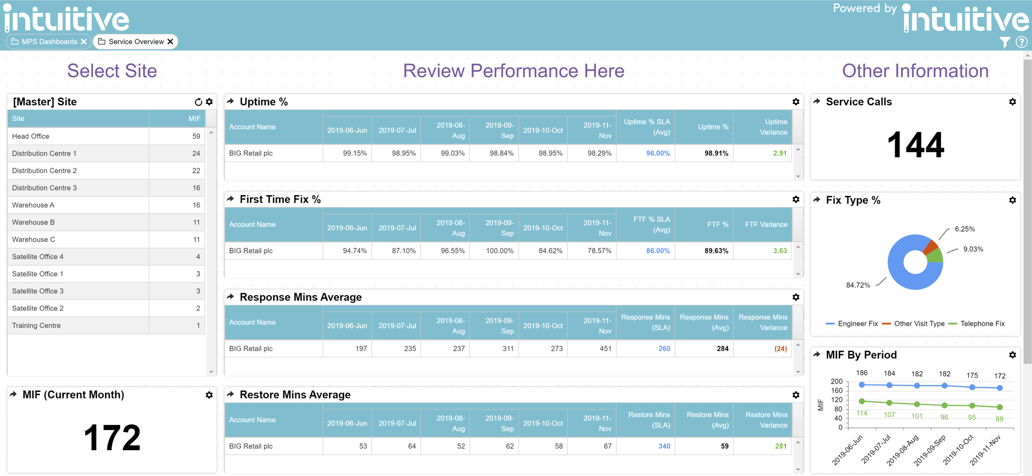Open settings gear on Uptime % panel
Screen dimensions: 1032x476
(x=796, y=102)
